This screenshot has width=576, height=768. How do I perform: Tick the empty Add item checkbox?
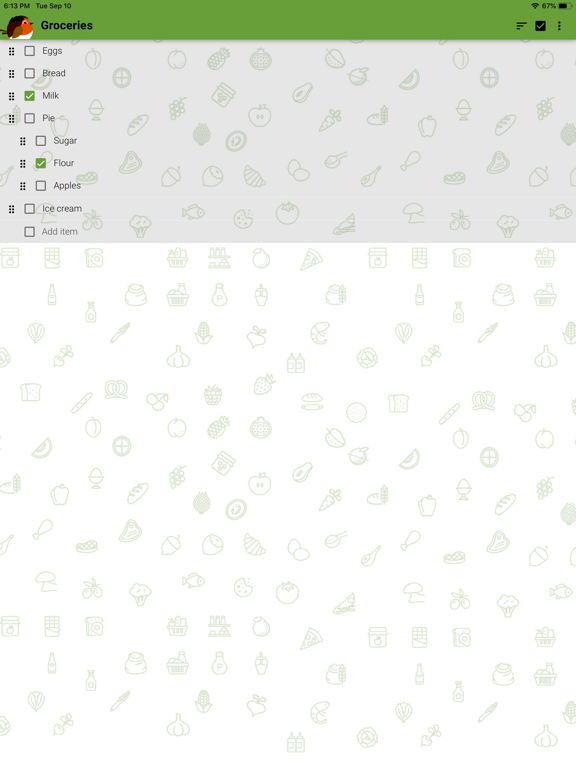29,232
